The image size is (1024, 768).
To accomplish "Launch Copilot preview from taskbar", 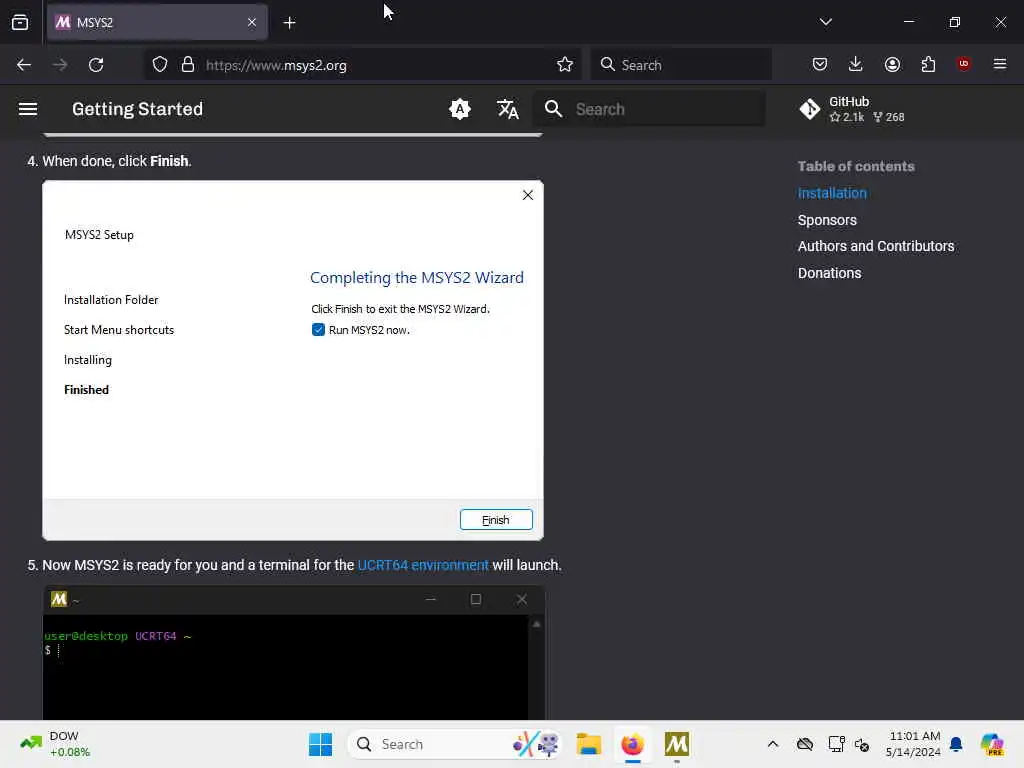I will tap(992, 744).
